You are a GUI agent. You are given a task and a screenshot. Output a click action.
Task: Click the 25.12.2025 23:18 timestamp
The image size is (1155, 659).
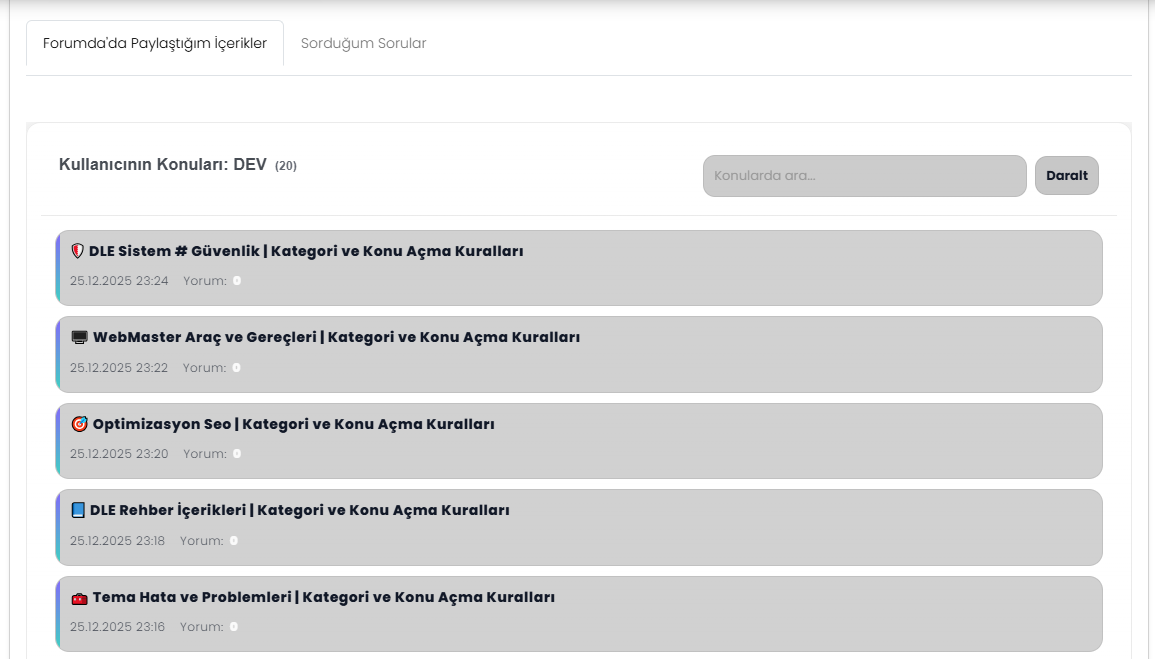pos(117,541)
